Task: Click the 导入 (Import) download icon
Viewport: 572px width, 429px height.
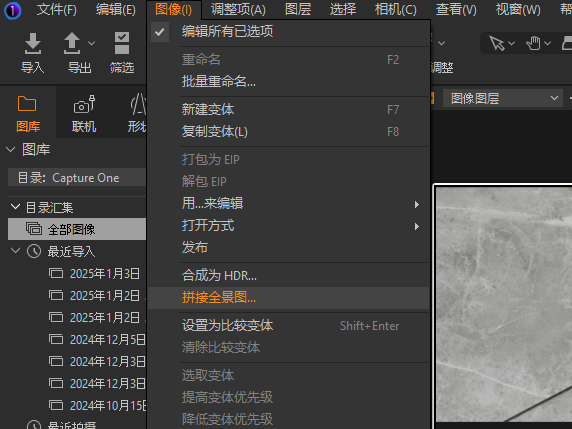Action: pos(32,43)
